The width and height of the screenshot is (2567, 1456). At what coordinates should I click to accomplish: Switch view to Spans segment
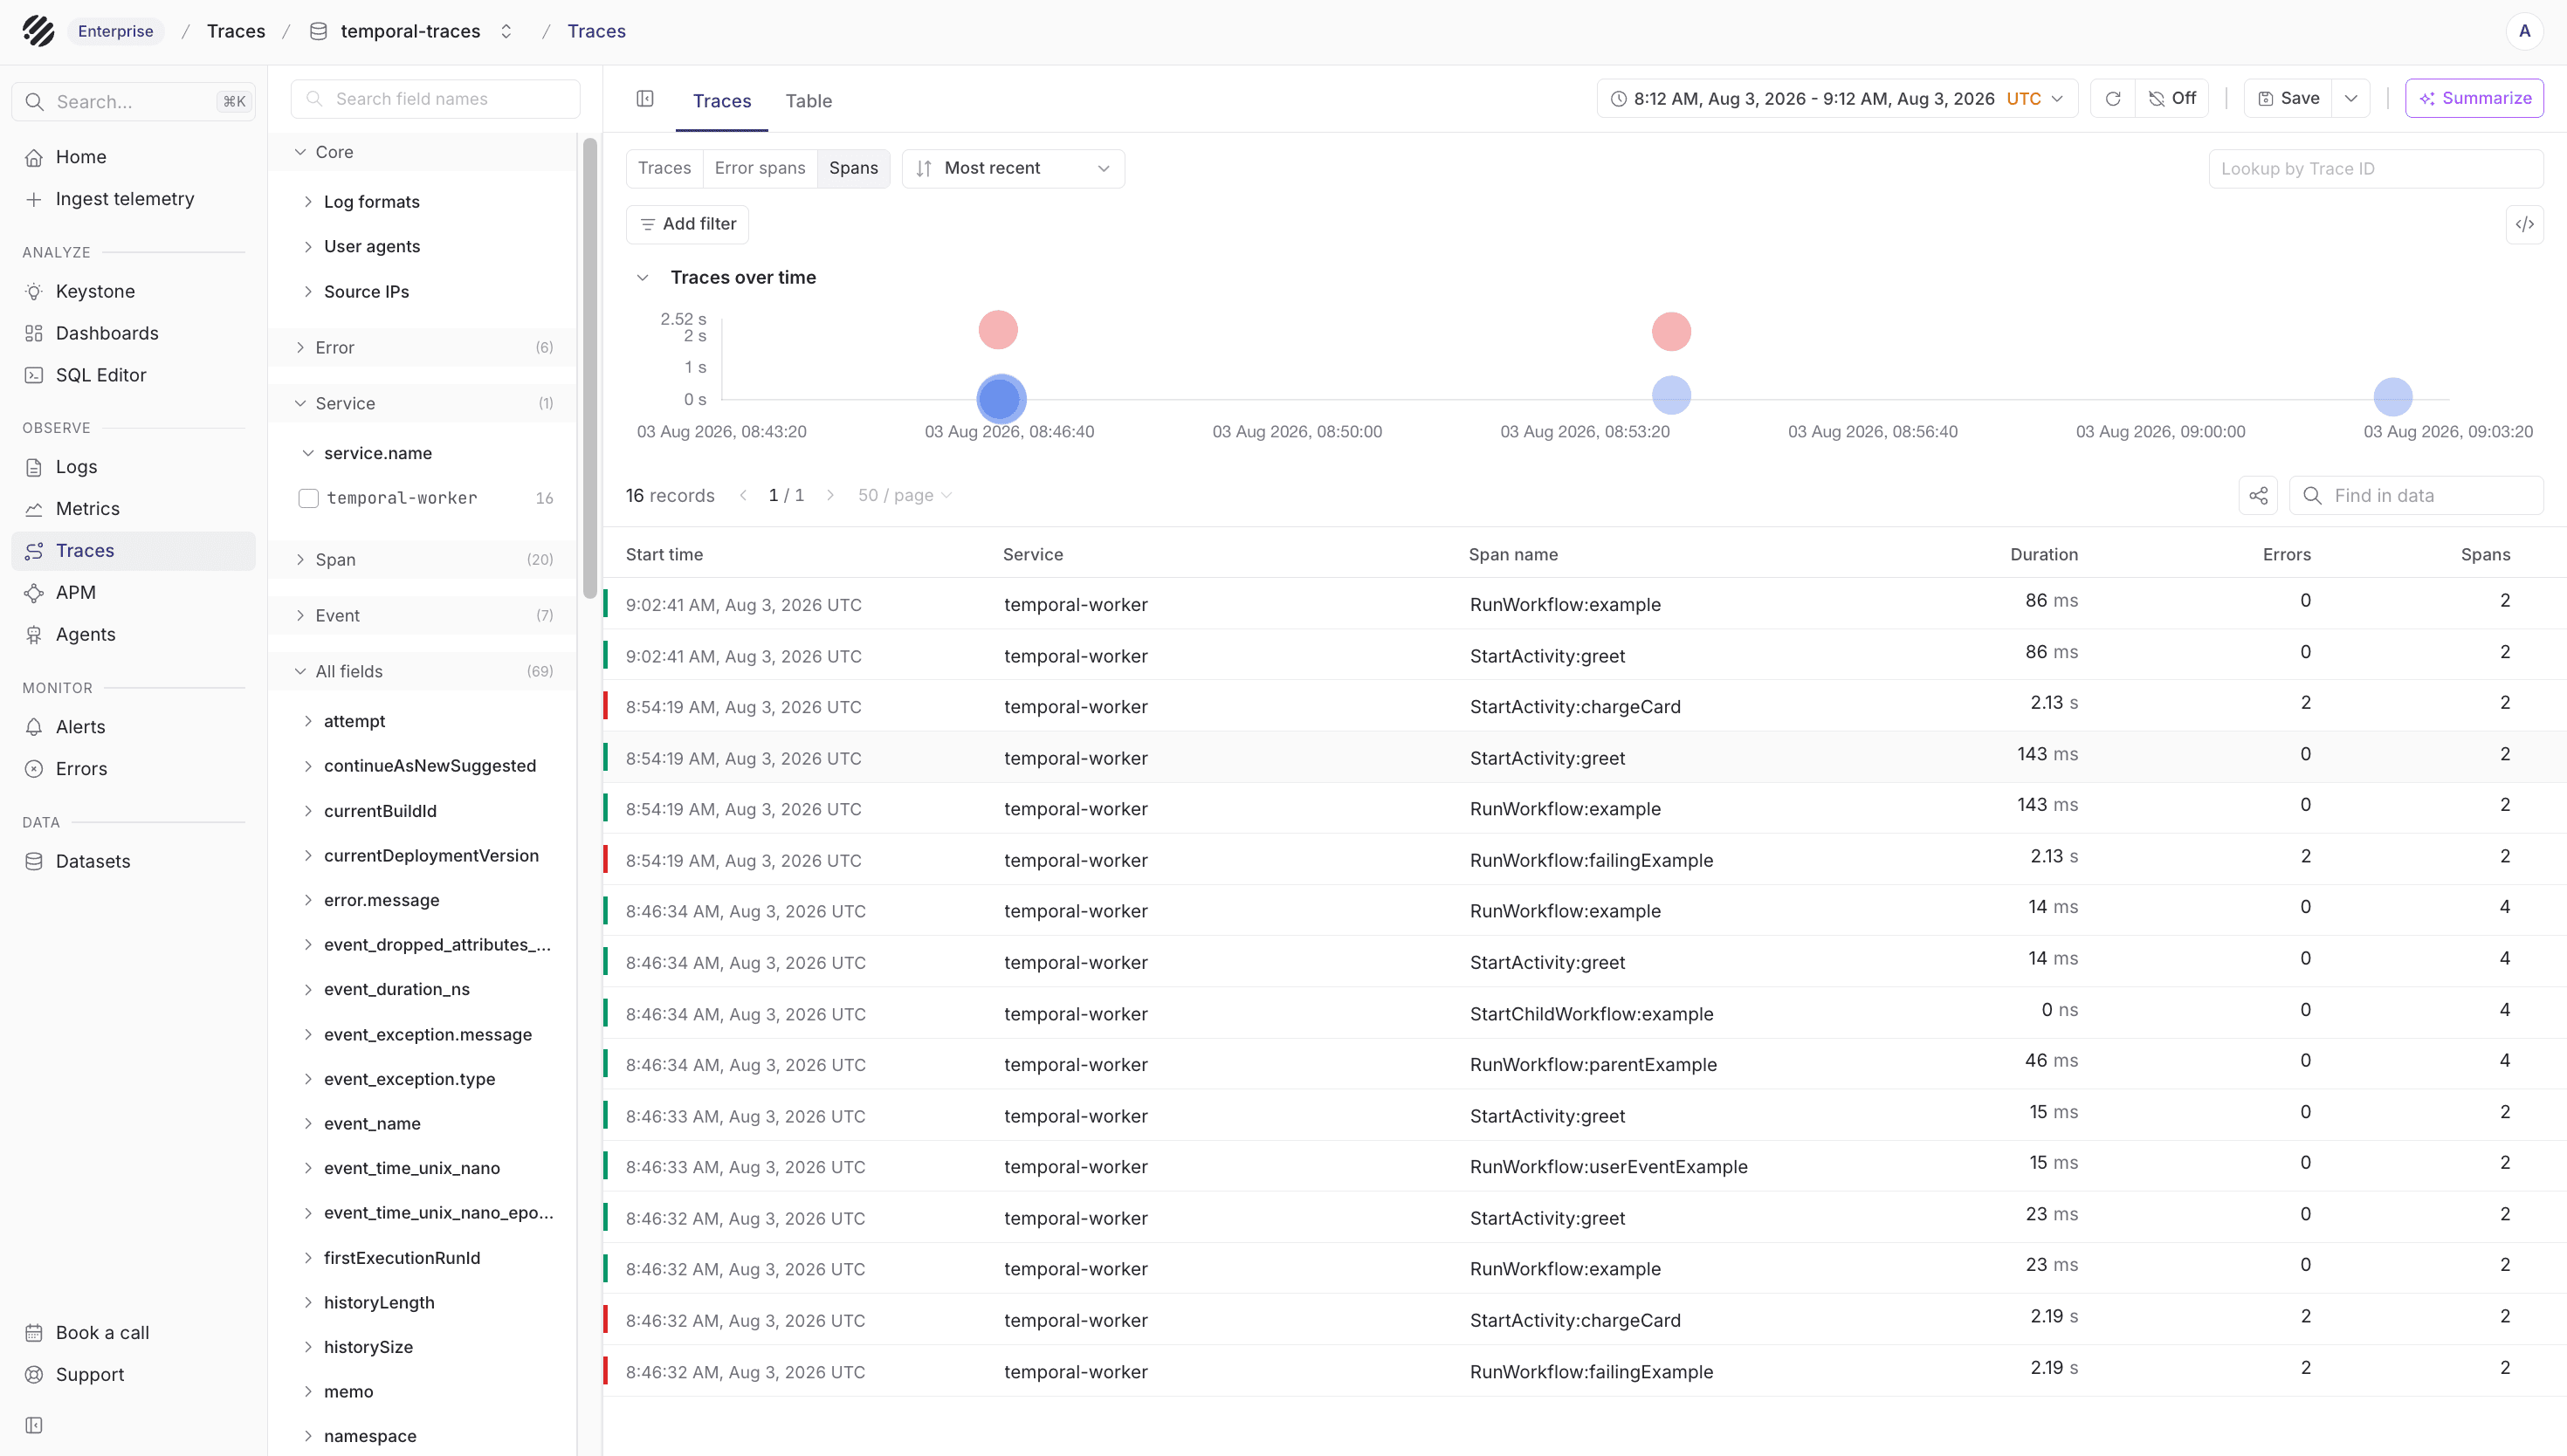click(x=853, y=168)
